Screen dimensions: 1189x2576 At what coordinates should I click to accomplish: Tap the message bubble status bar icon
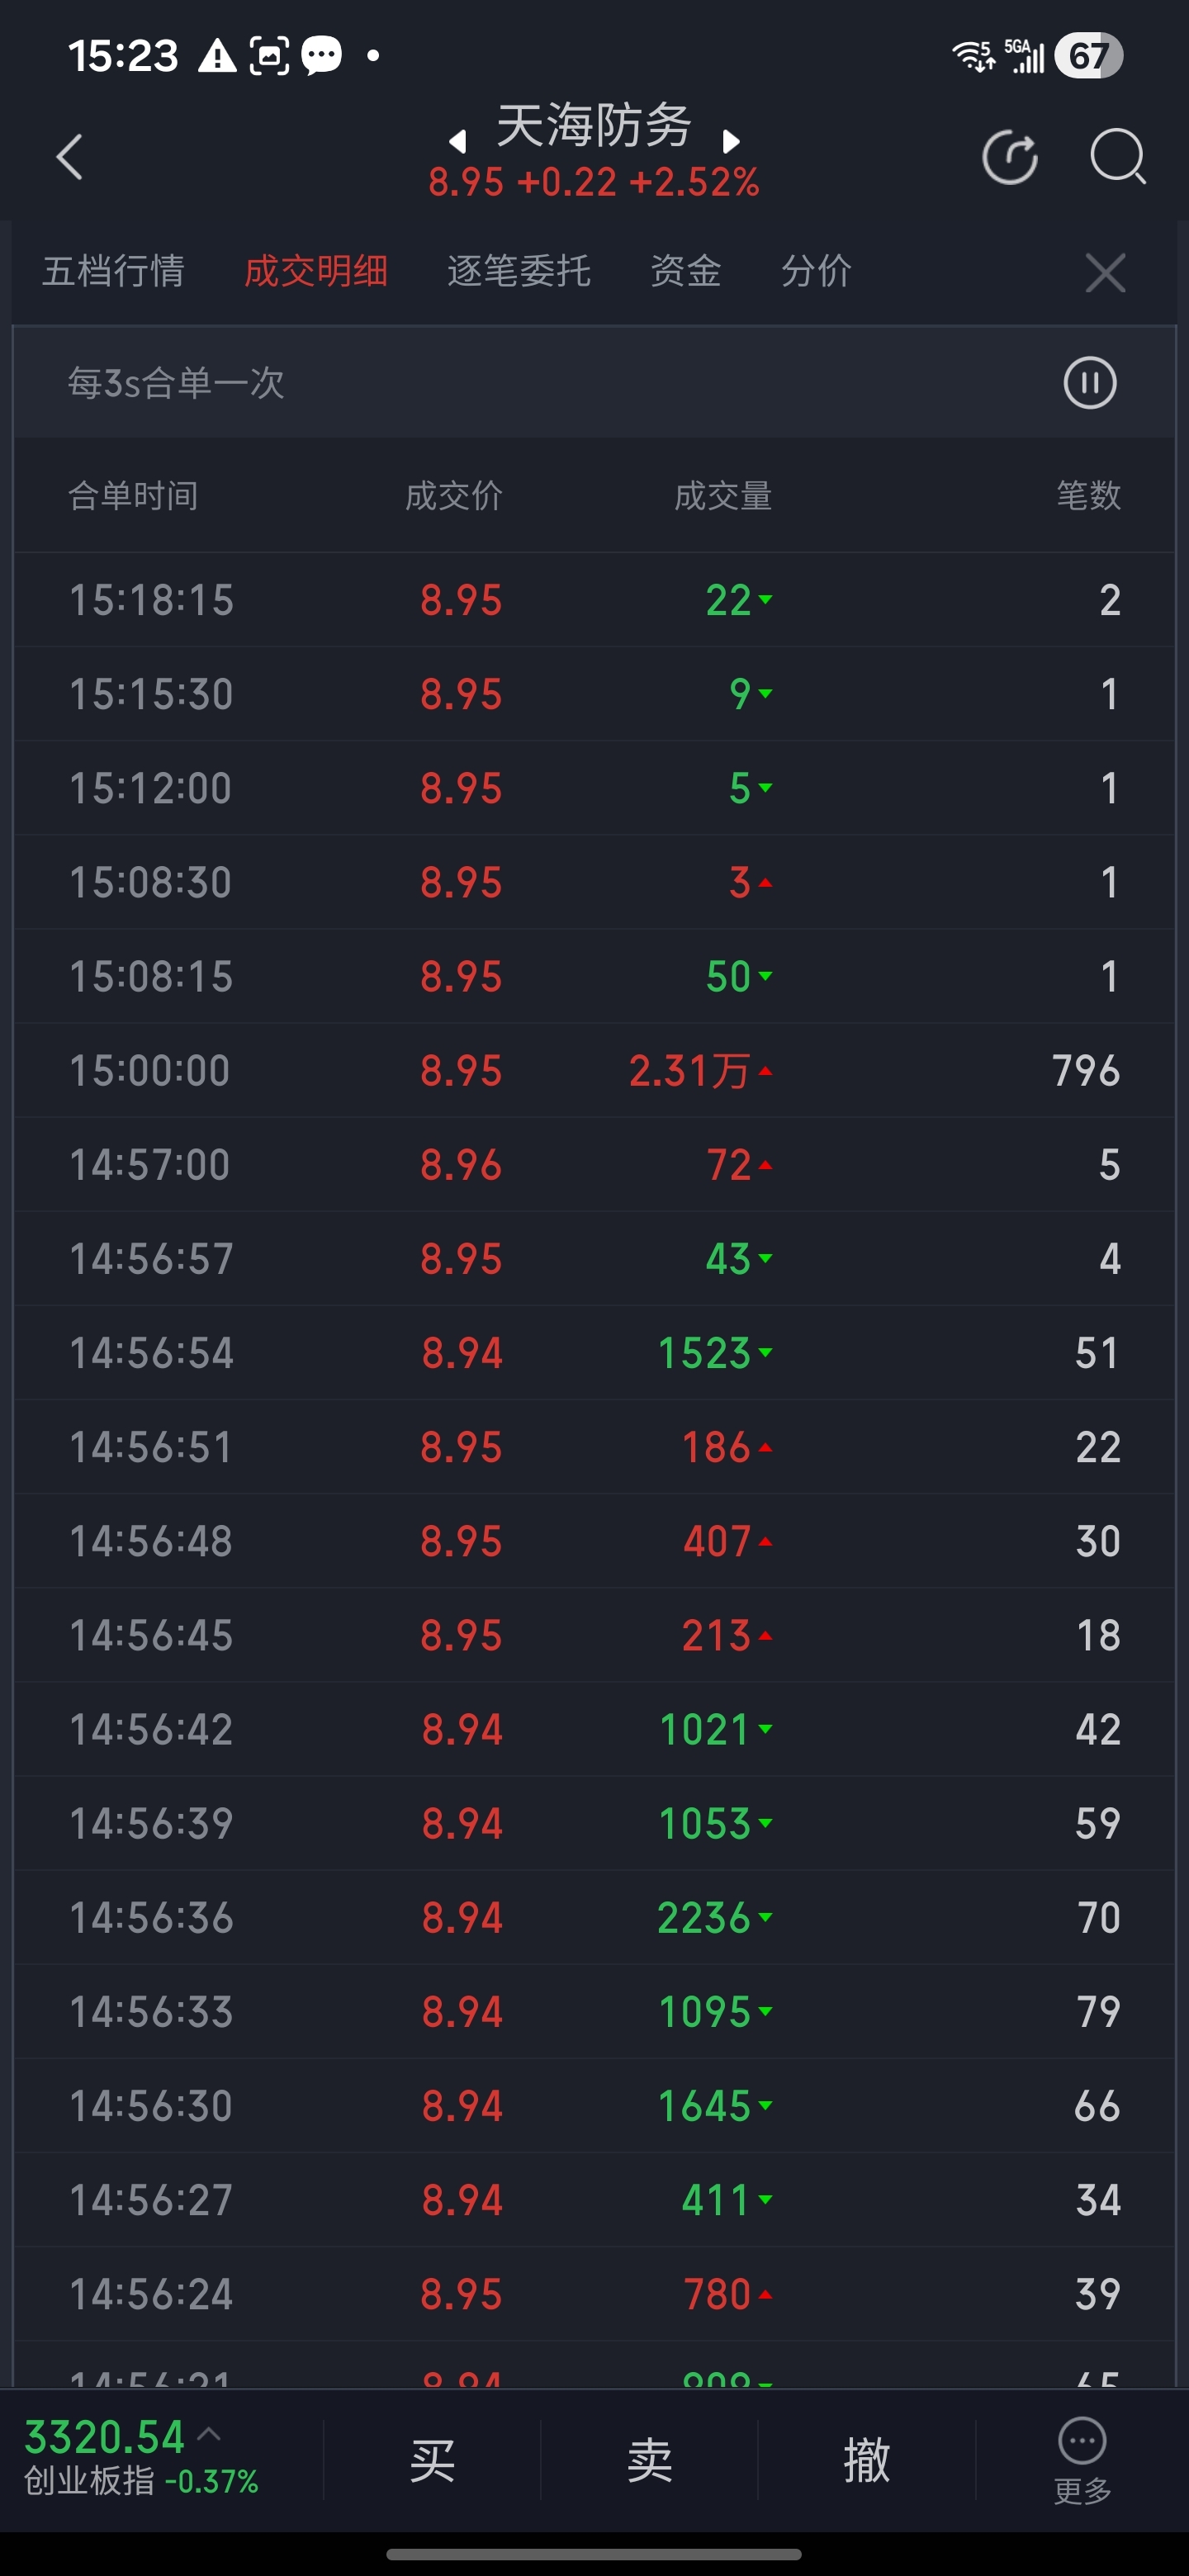(322, 55)
